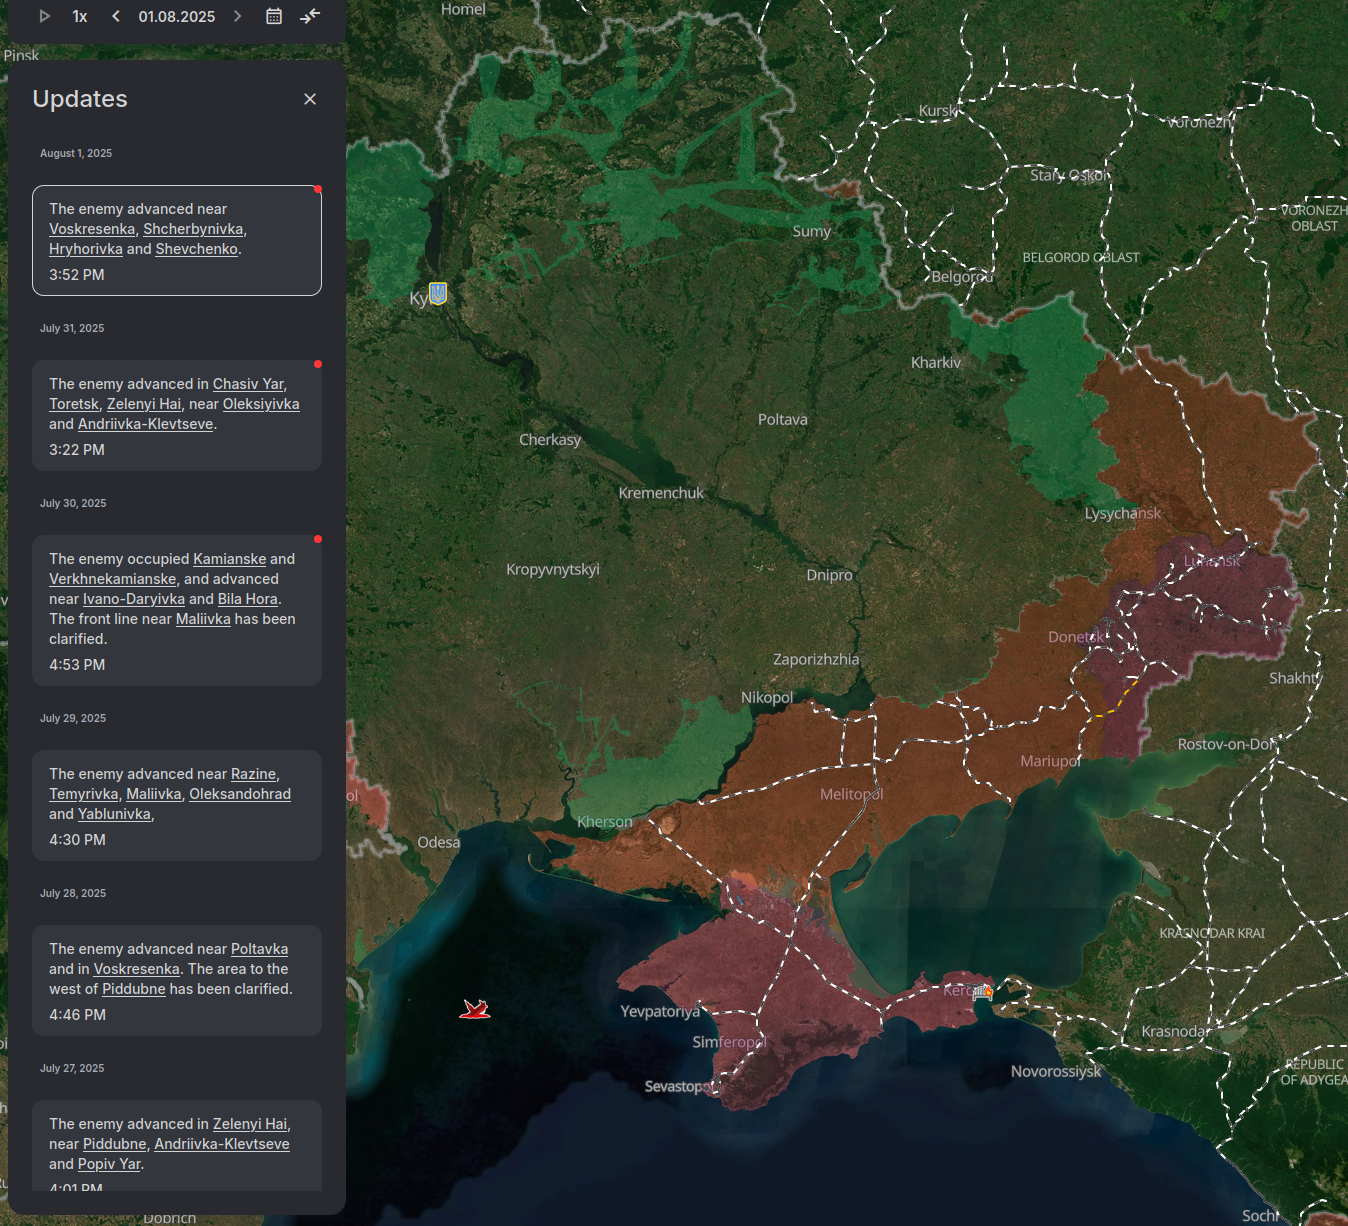The image size is (1348, 1226).
Task: Click the Kyiv trident emblem marker
Action: [x=437, y=293]
